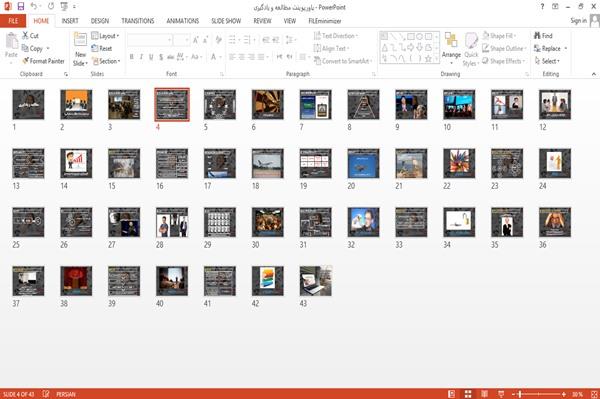Image resolution: width=600 pixels, height=399 pixels.
Task: Toggle align text right
Action: (x=251, y=57)
